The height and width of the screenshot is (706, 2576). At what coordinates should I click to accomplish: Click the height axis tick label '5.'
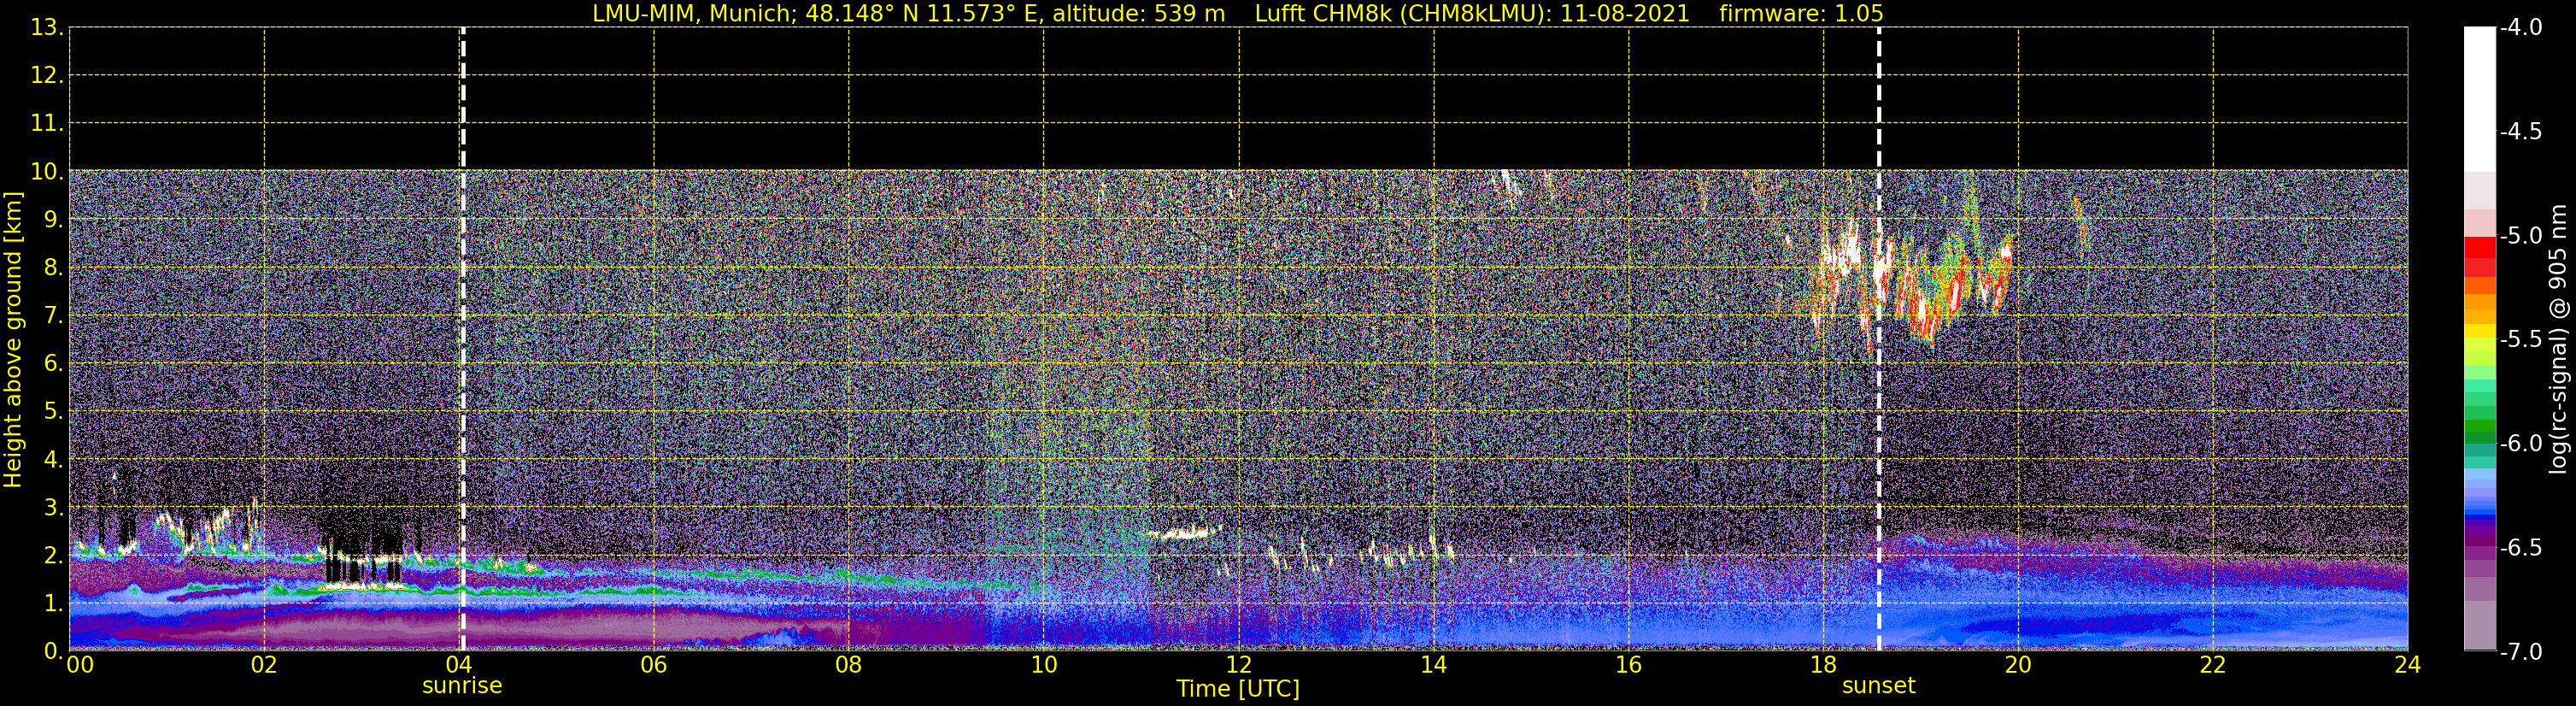(x=54, y=412)
